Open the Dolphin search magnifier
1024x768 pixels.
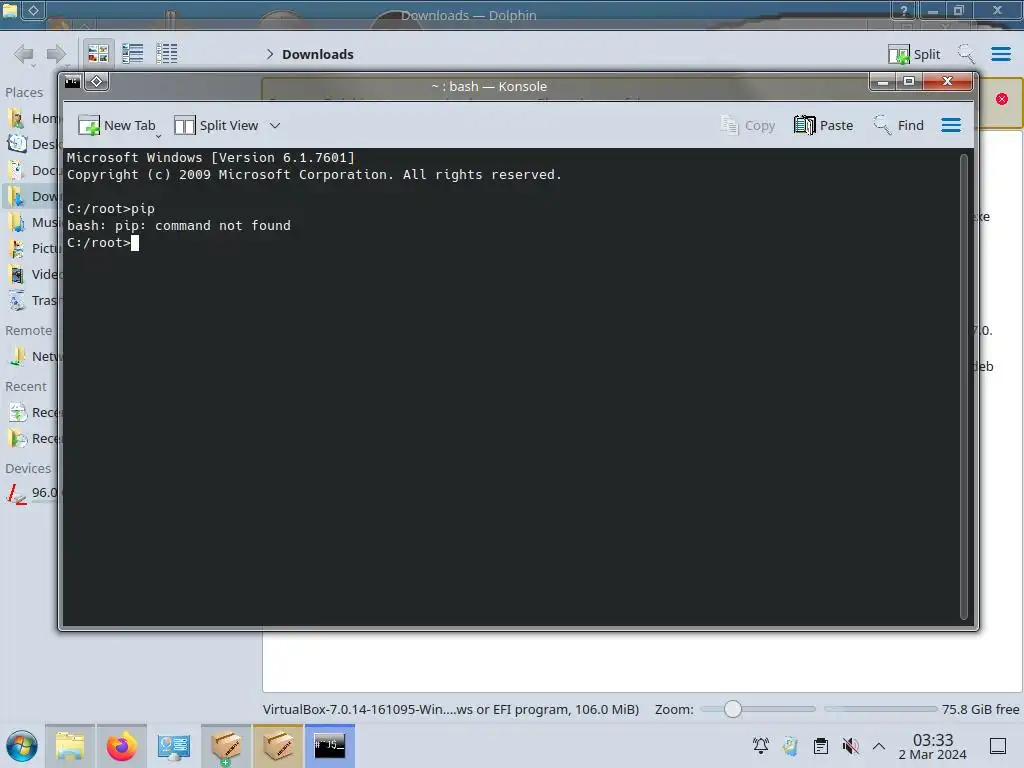(967, 54)
